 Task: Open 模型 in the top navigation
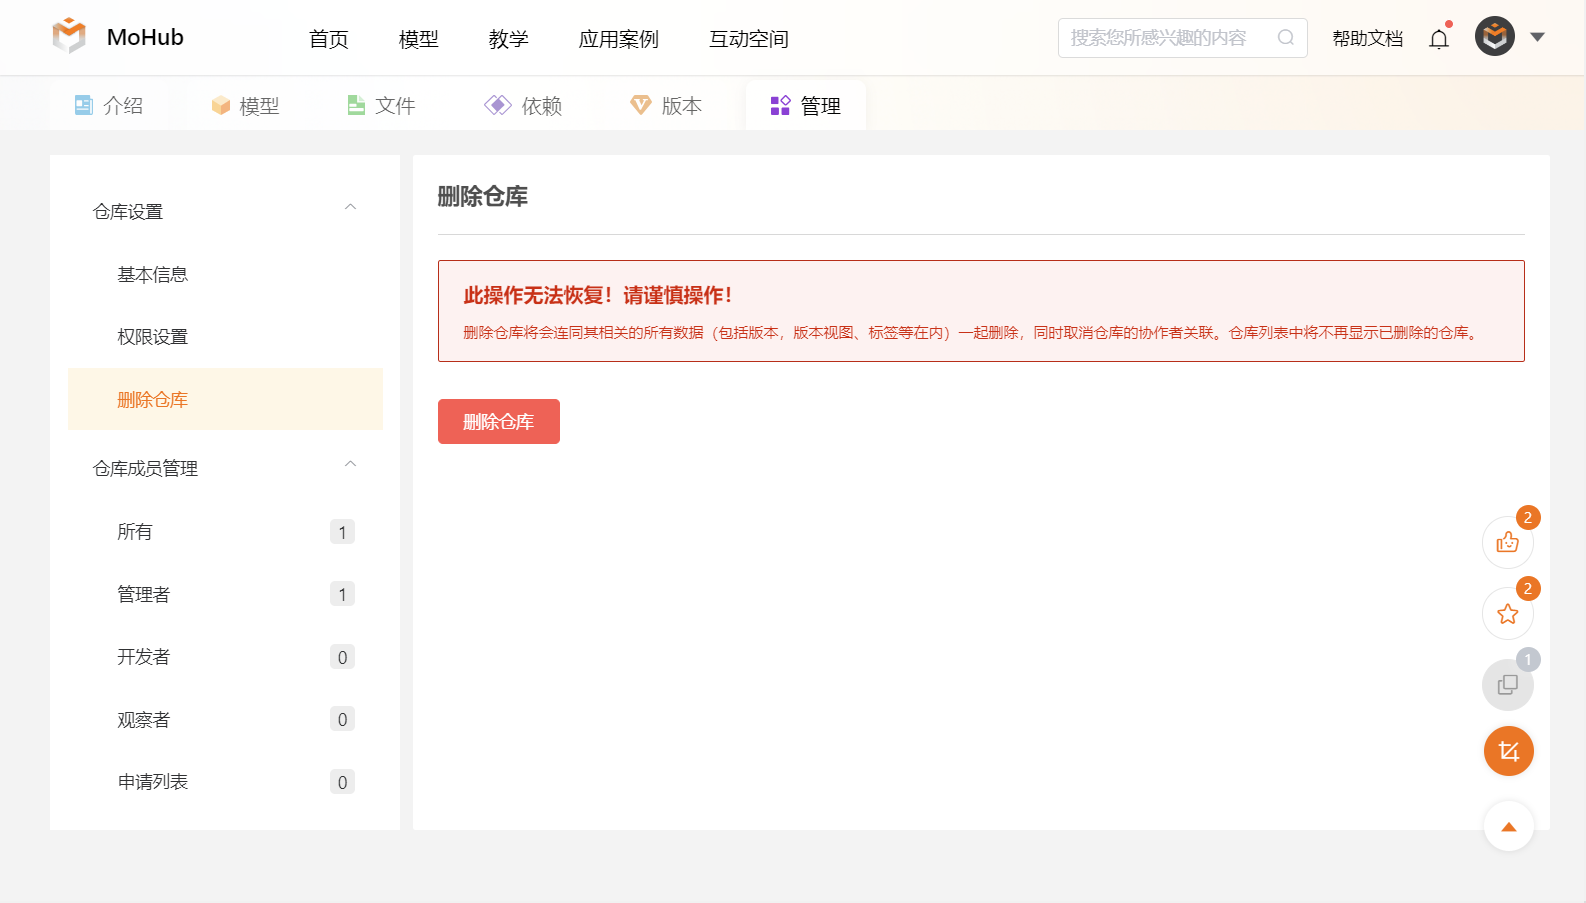[419, 39]
